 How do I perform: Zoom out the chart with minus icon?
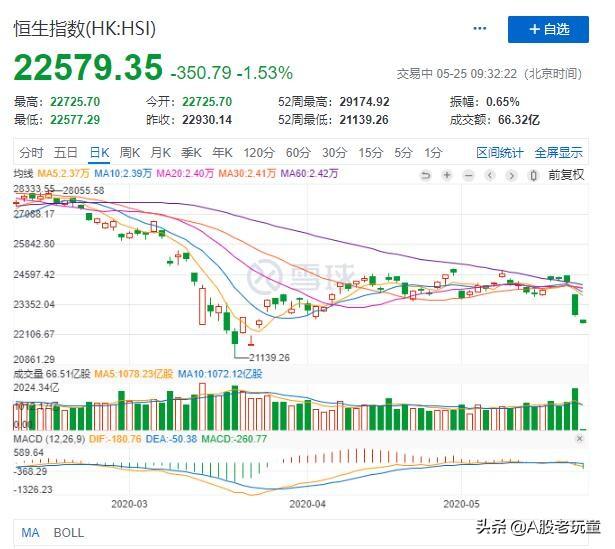click(468, 175)
